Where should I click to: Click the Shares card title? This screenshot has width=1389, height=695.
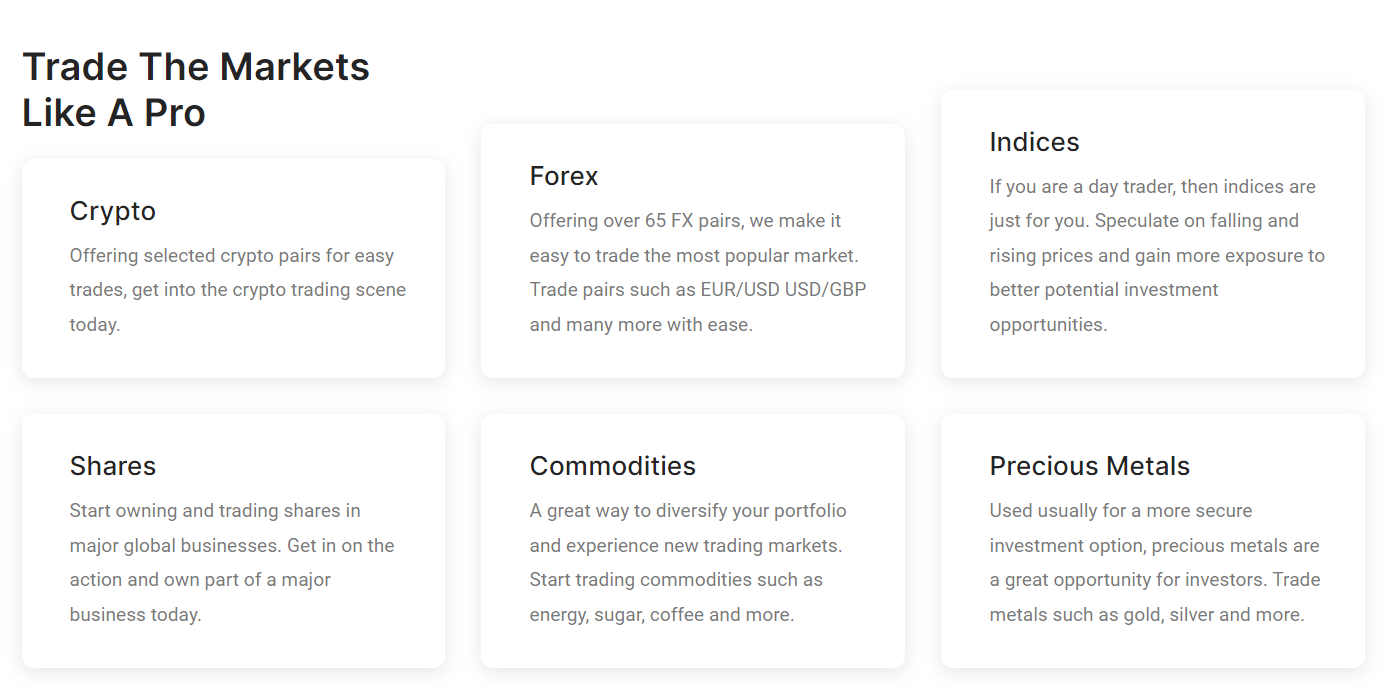[113, 466]
